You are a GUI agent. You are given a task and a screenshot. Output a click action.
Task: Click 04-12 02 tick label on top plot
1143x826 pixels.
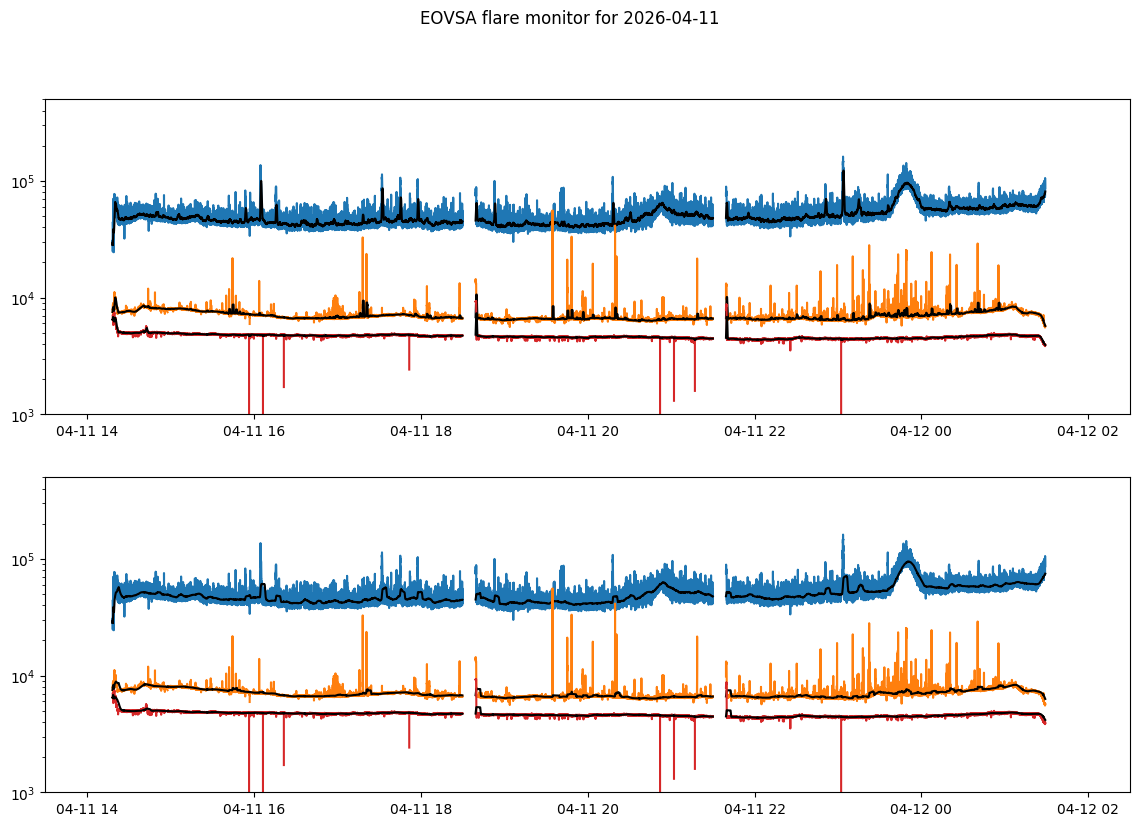1088,432
